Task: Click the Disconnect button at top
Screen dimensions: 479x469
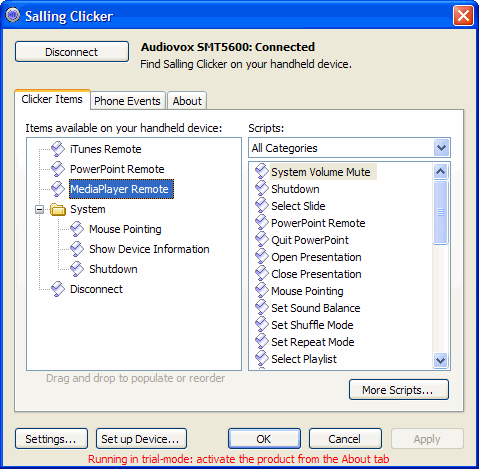Action: click(72, 52)
